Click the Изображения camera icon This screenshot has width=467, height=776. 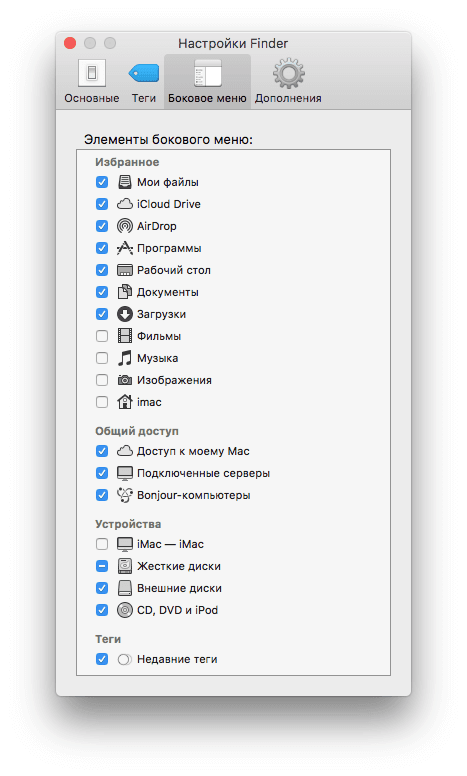[125, 380]
